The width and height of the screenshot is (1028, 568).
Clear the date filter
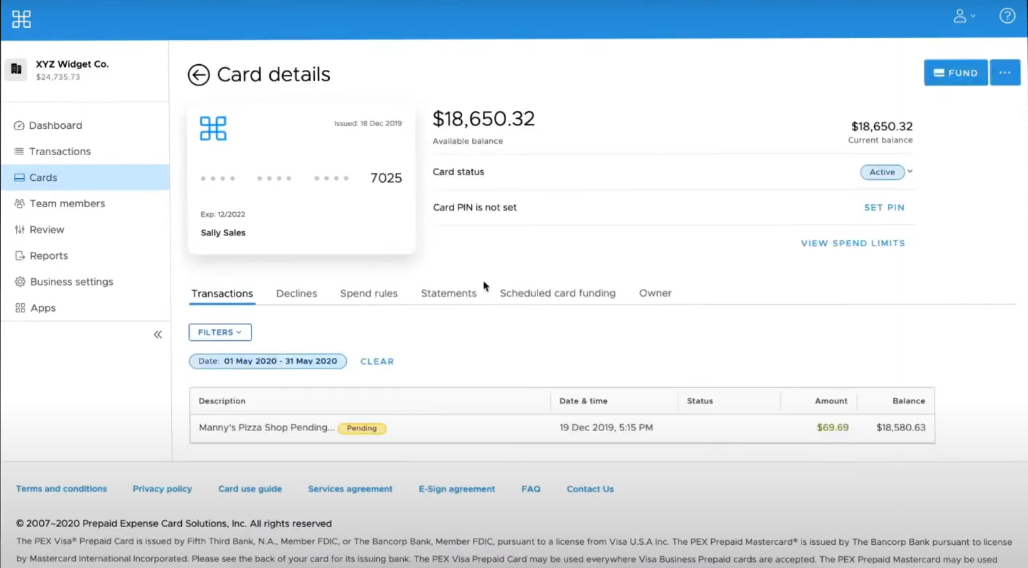pyautogui.click(x=377, y=362)
